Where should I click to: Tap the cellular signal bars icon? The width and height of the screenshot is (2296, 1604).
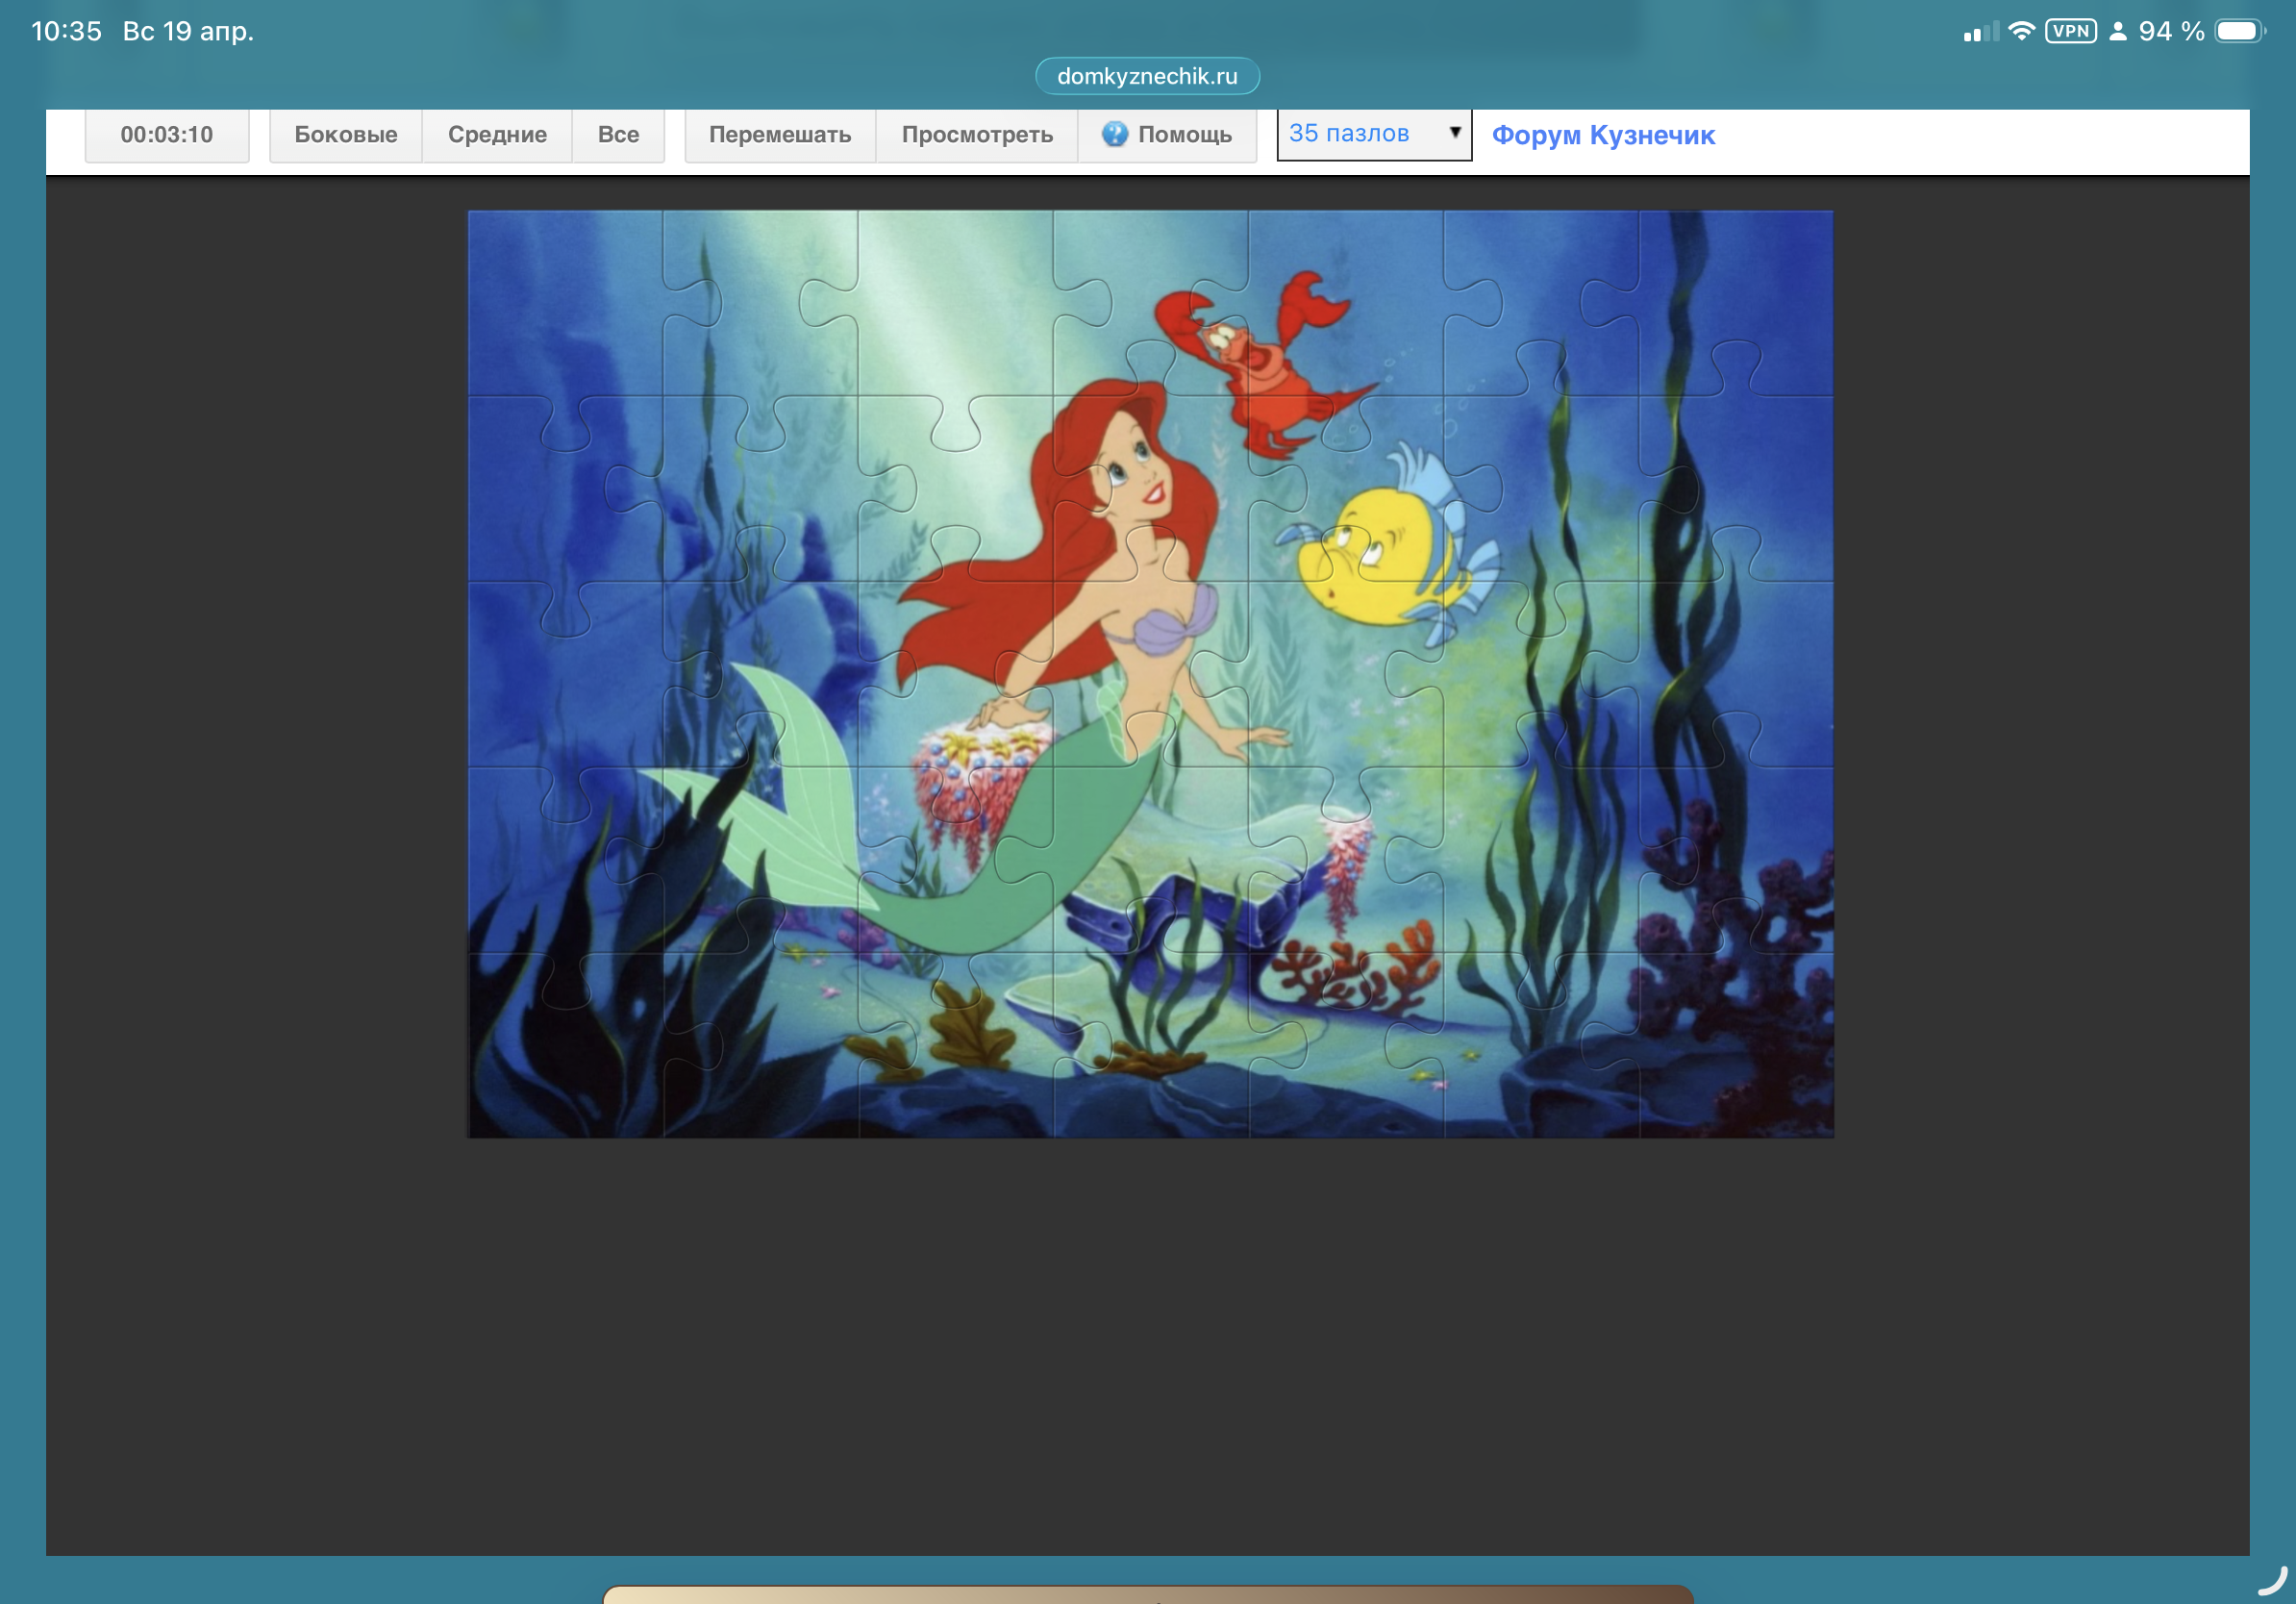pyautogui.click(x=1980, y=32)
